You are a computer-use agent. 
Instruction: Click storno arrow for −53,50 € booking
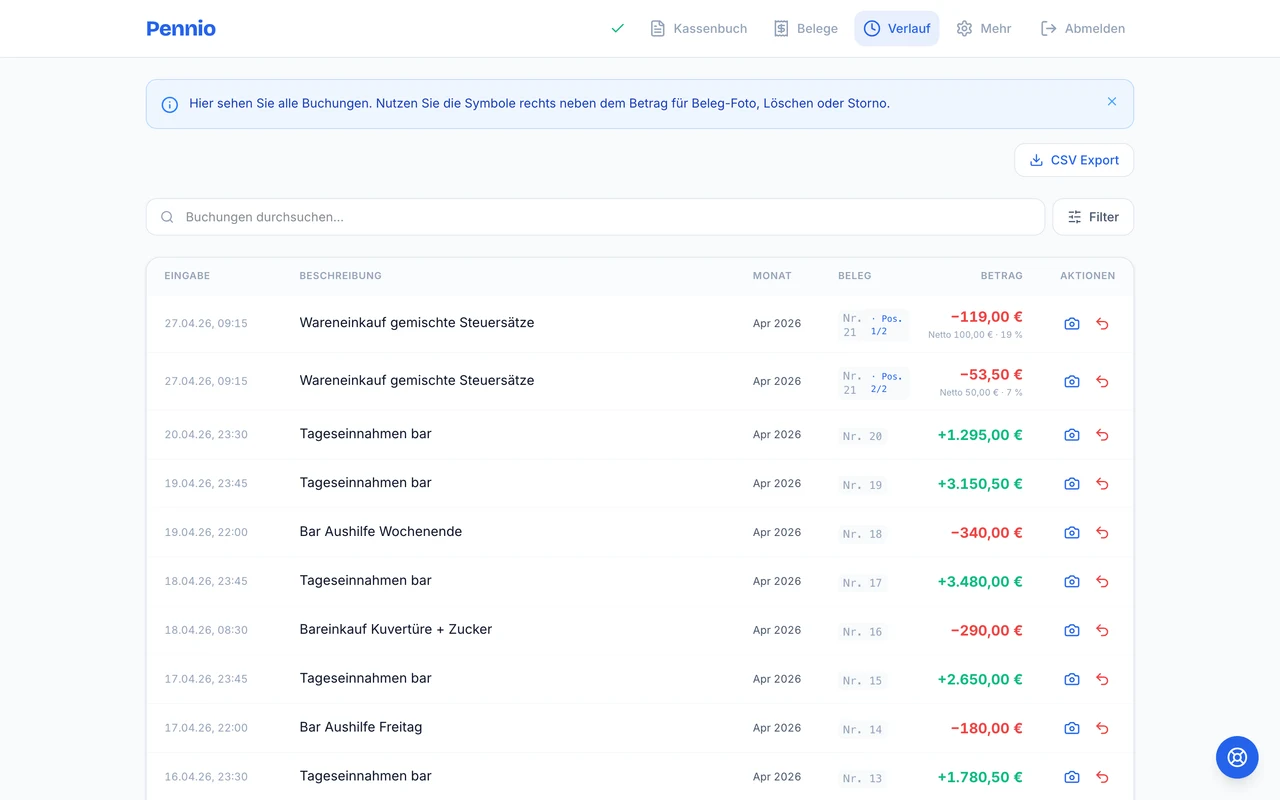pos(1102,382)
